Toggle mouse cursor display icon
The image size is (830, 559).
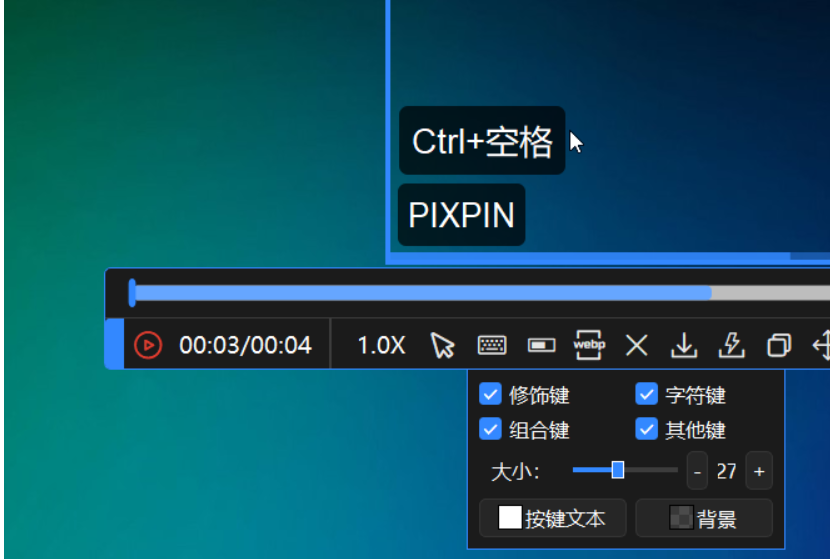click(x=443, y=345)
